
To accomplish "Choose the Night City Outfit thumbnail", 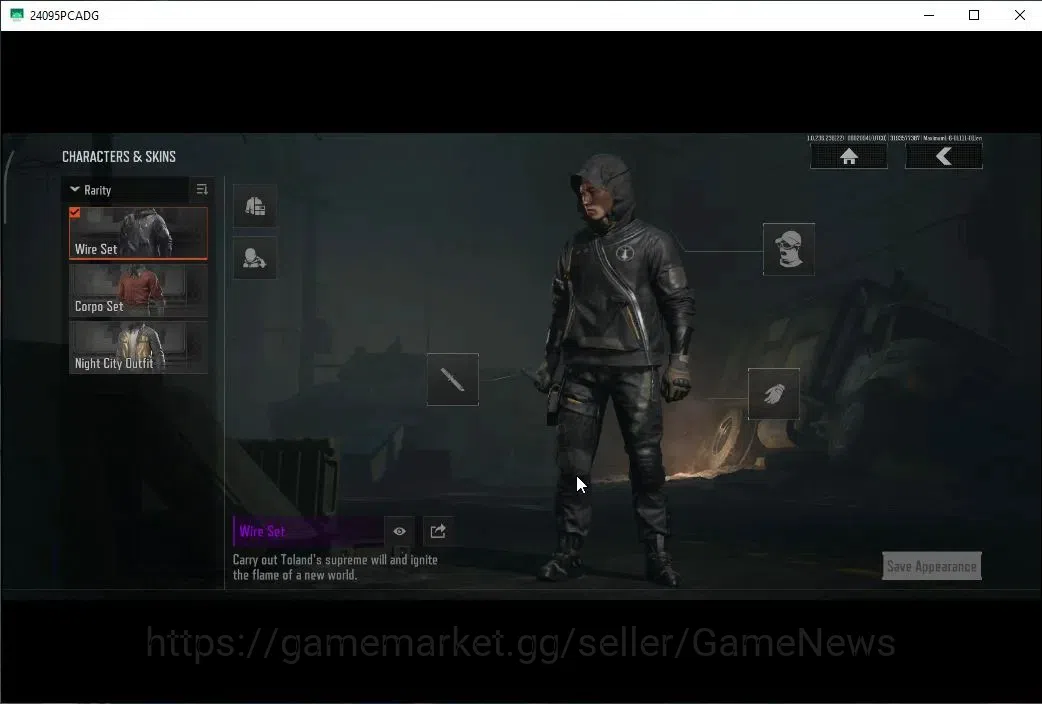I will [138, 348].
